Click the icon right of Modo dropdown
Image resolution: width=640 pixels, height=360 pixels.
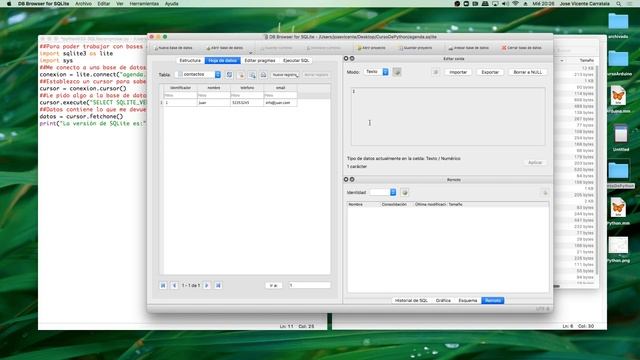[x=397, y=72]
